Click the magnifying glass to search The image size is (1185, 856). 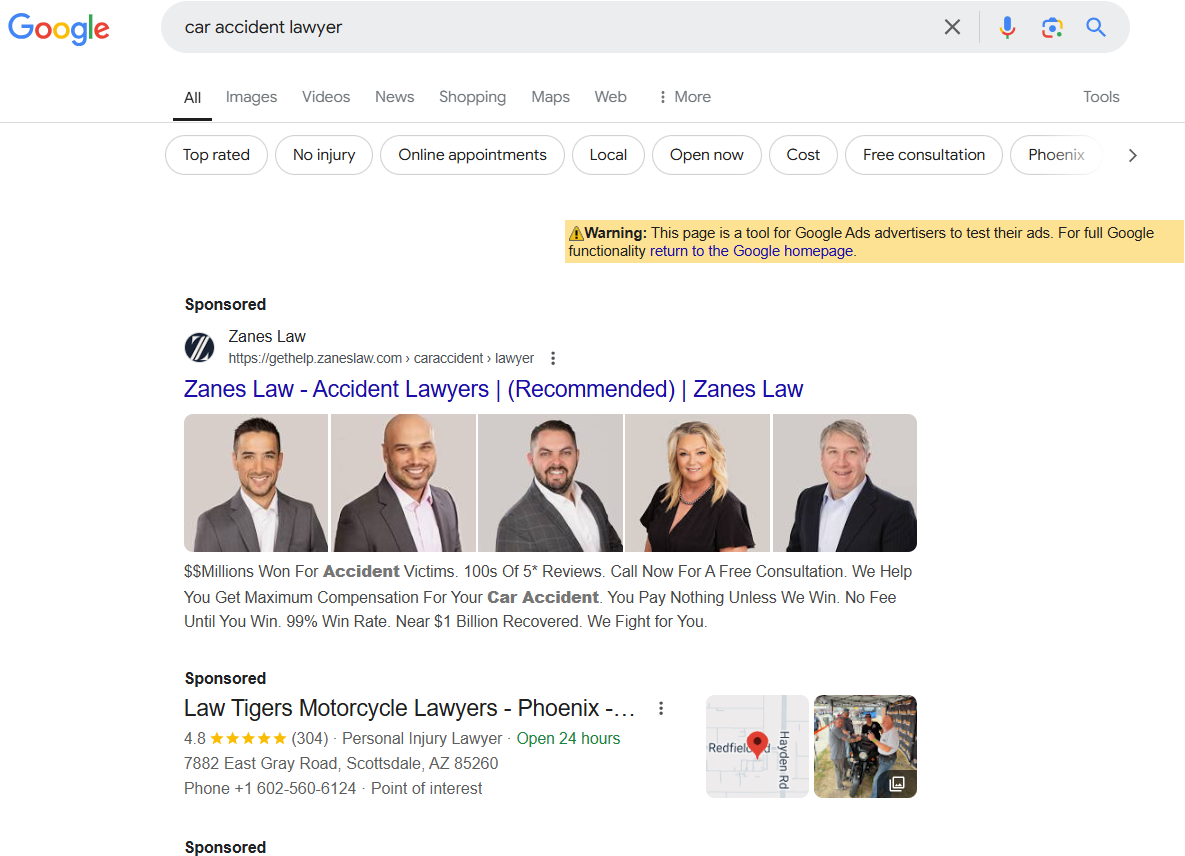click(1096, 27)
